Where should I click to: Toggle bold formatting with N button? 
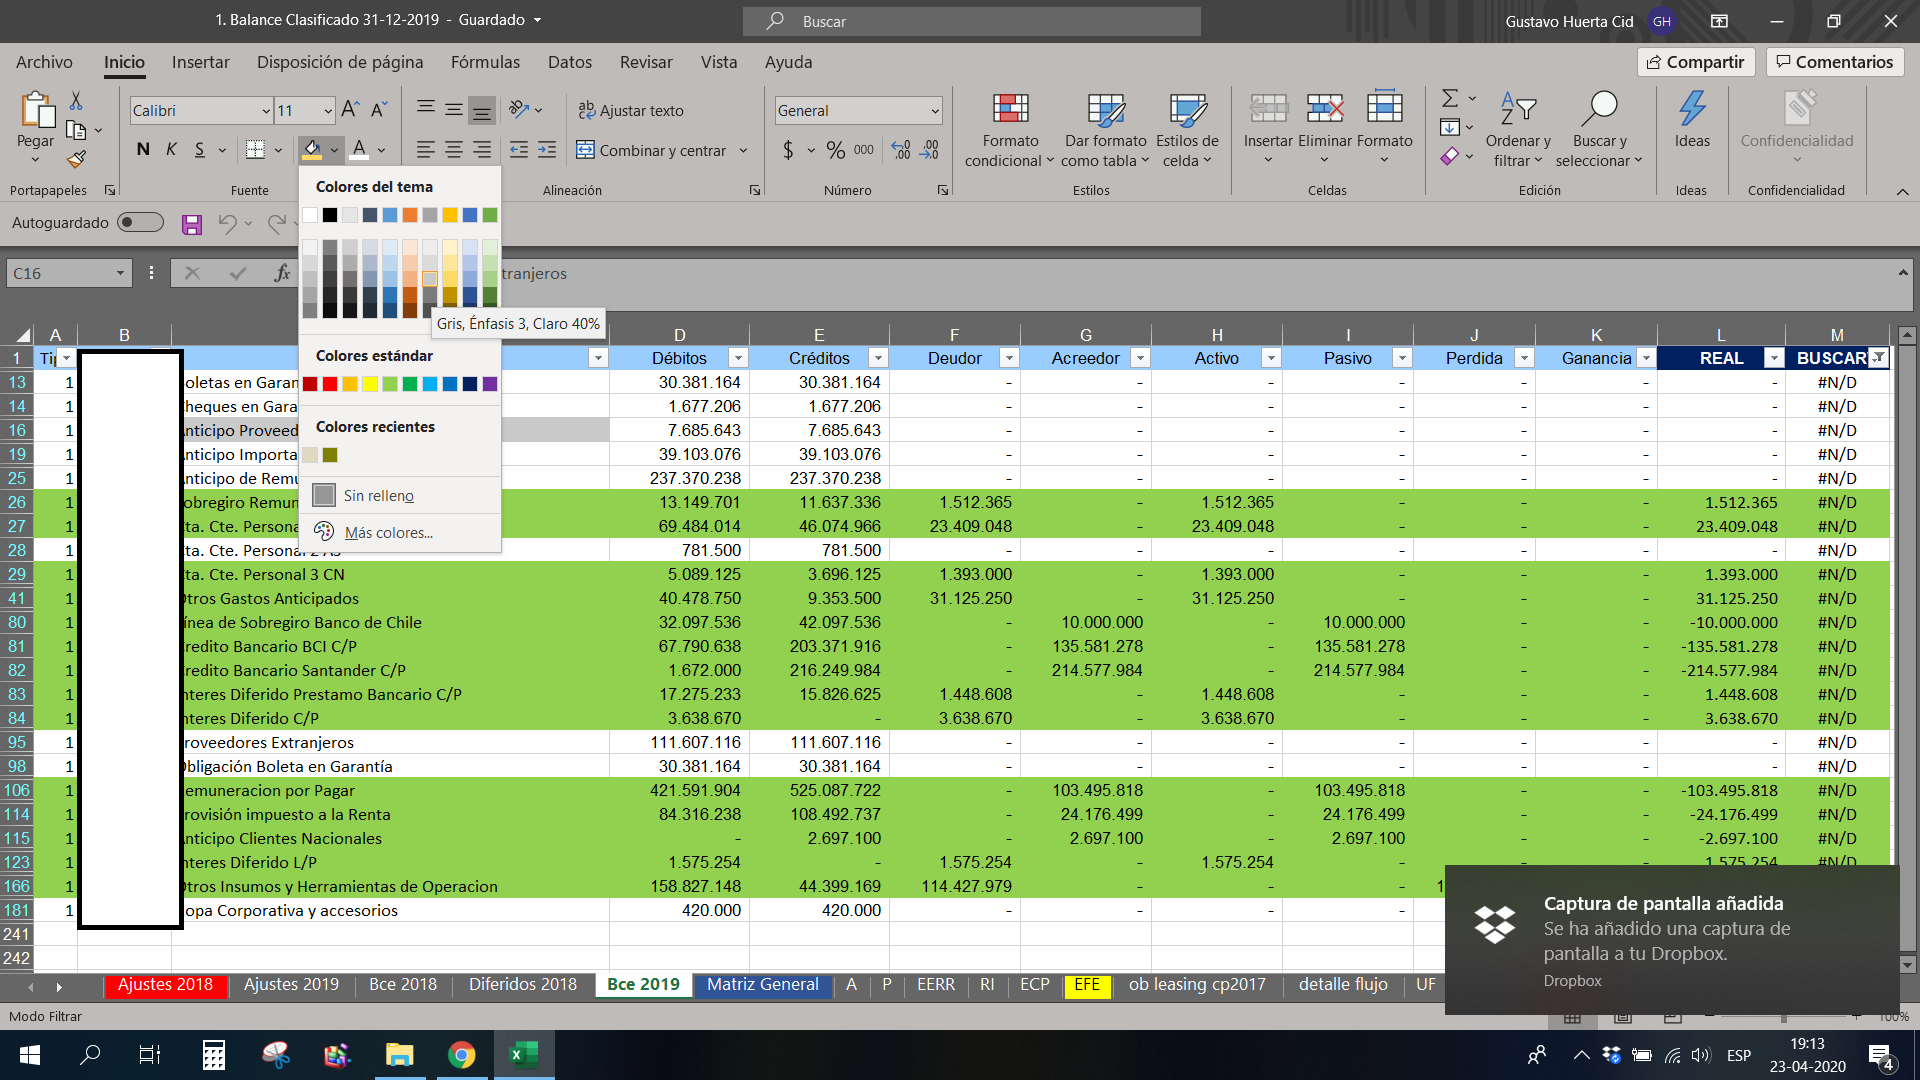(143, 150)
